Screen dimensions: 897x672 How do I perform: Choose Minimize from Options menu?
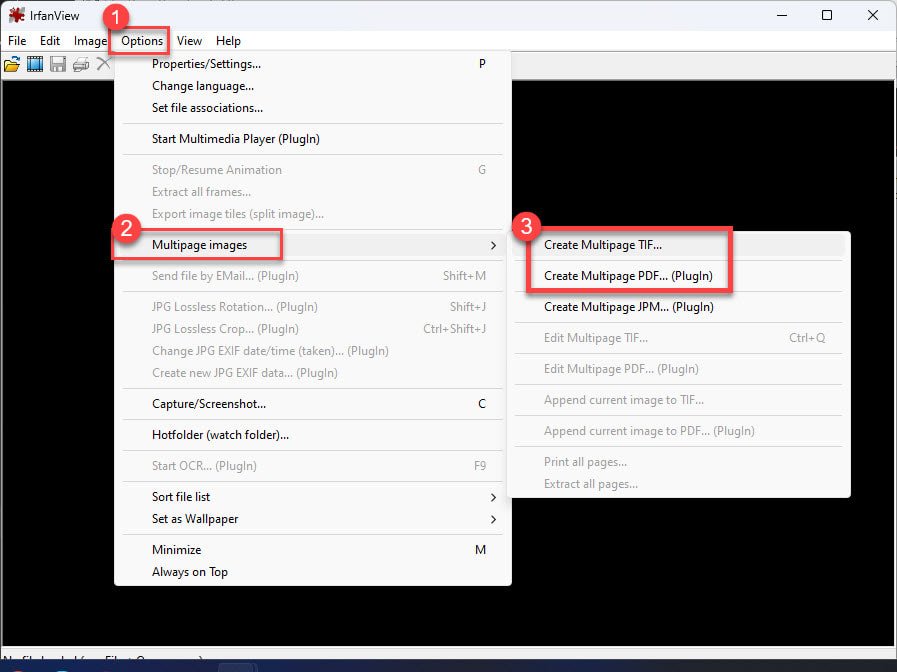click(x=313, y=550)
